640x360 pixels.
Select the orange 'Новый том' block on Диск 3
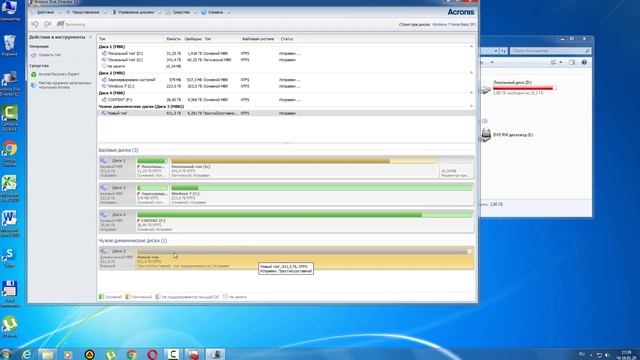point(304,258)
